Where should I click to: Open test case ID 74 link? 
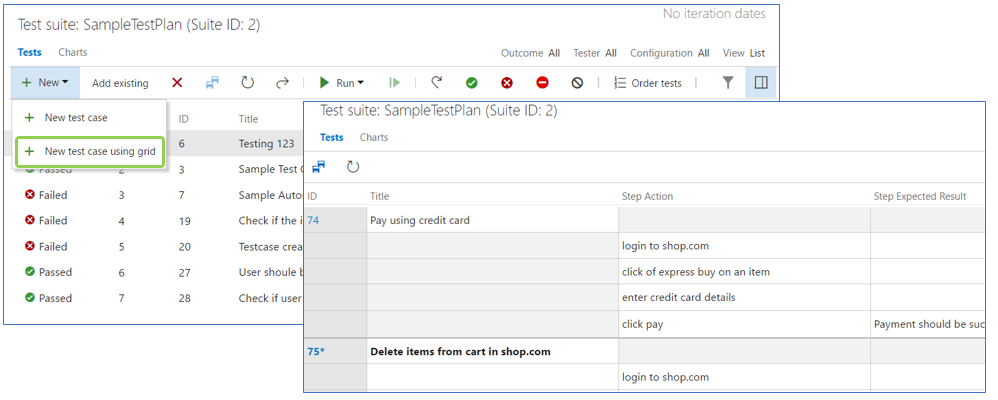point(313,220)
